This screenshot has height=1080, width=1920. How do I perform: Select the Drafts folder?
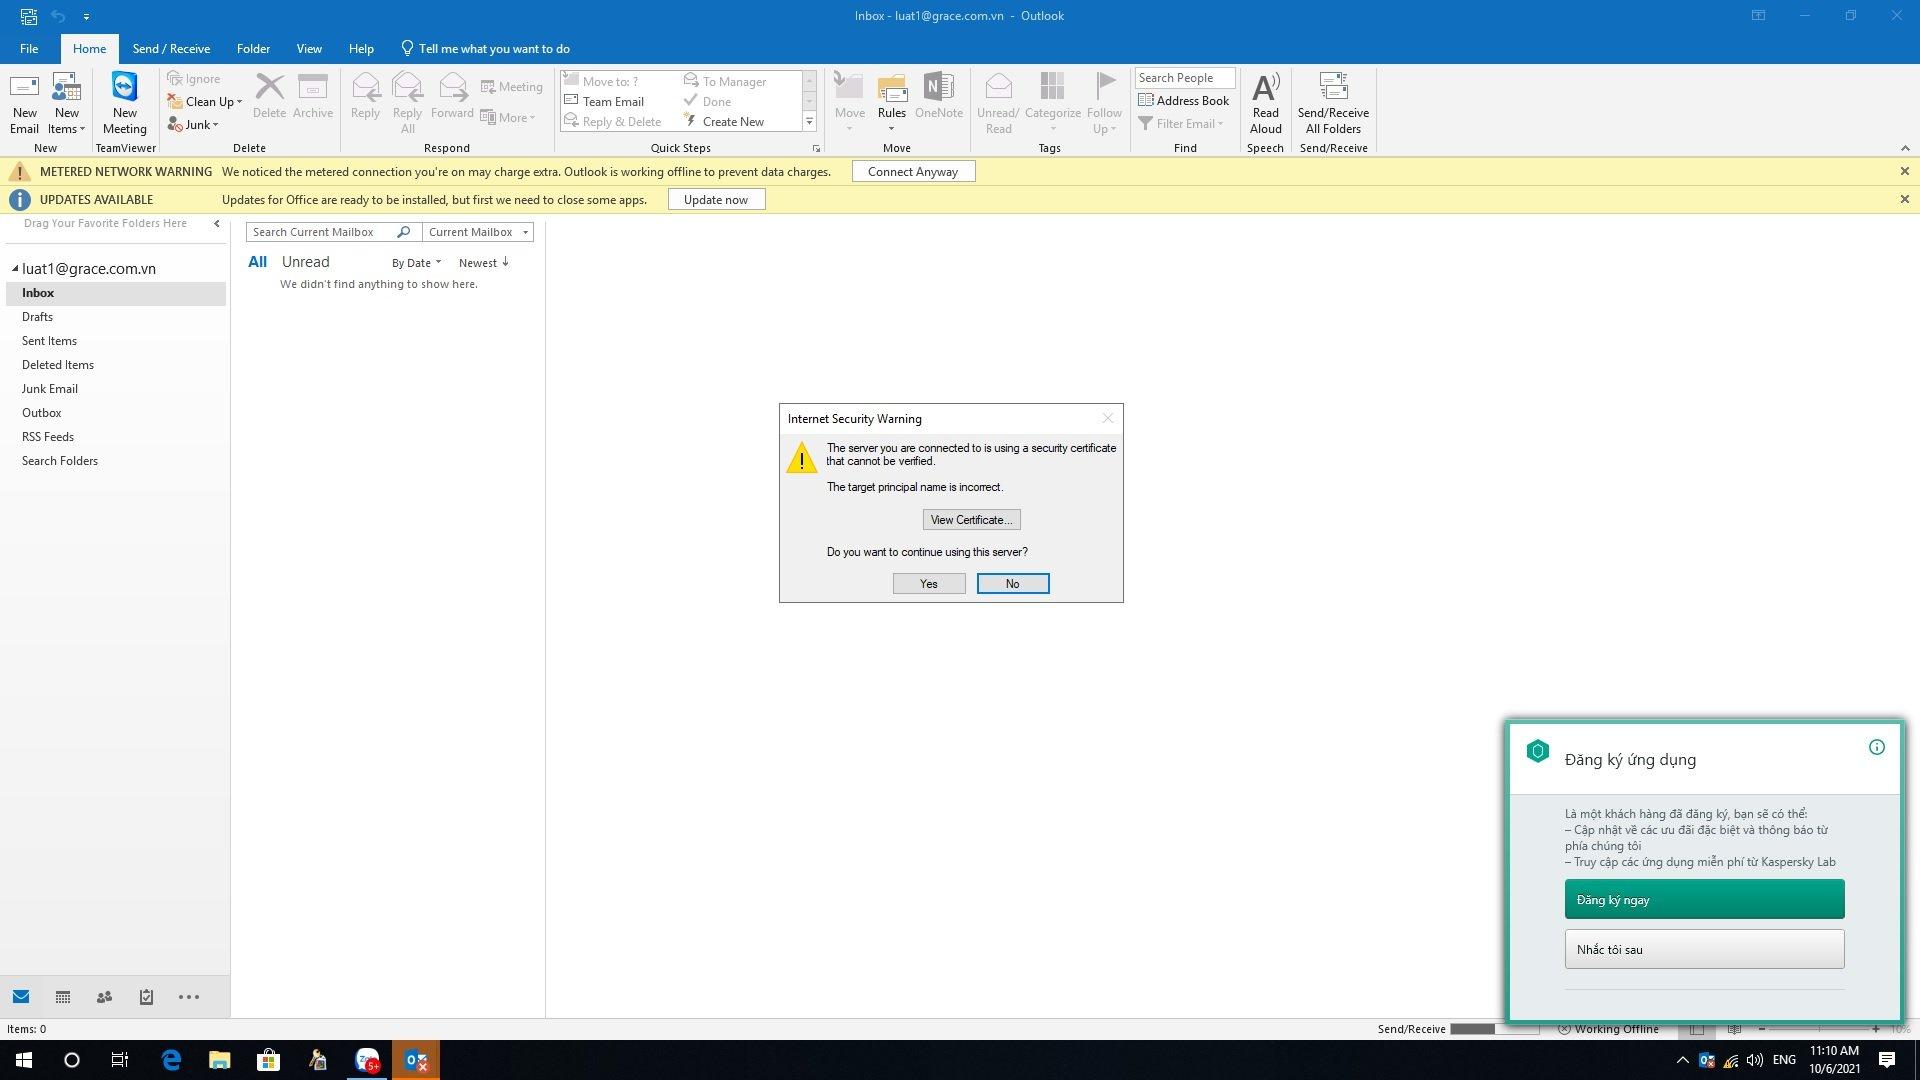[x=116, y=317]
